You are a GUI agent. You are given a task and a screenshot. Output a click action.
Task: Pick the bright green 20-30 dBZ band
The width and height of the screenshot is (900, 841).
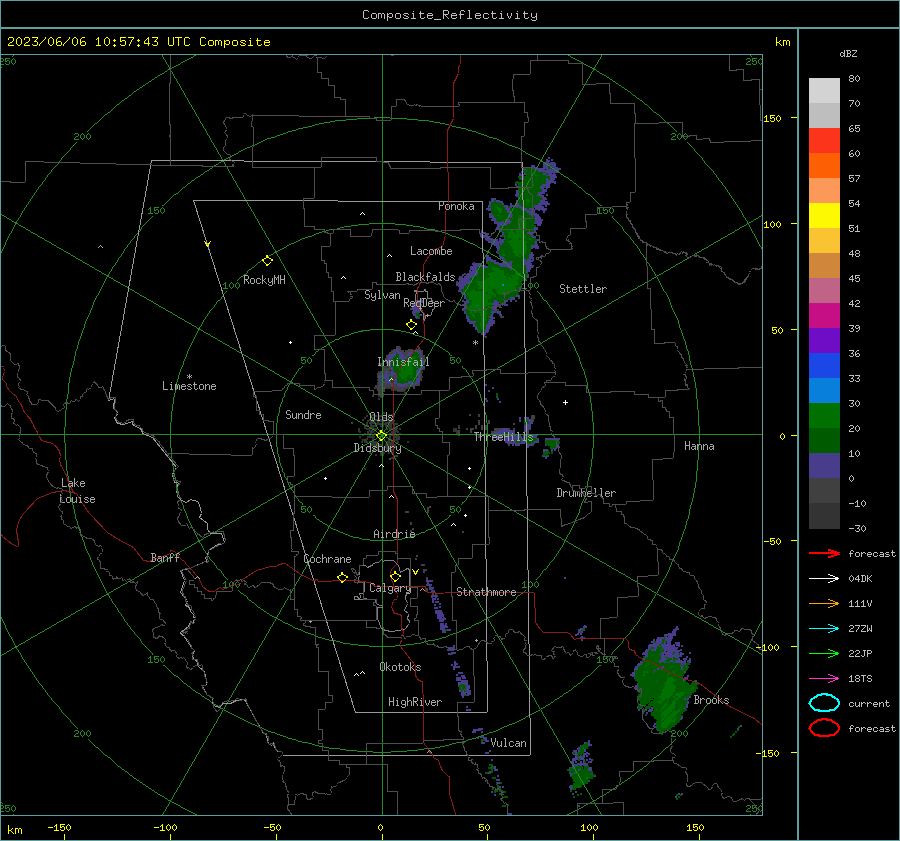(824, 416)
